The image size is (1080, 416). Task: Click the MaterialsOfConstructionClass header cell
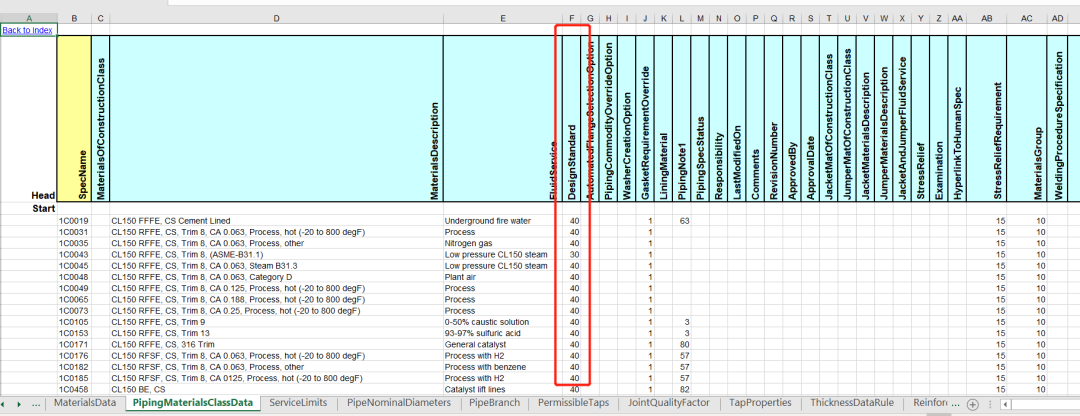[101, 118]
